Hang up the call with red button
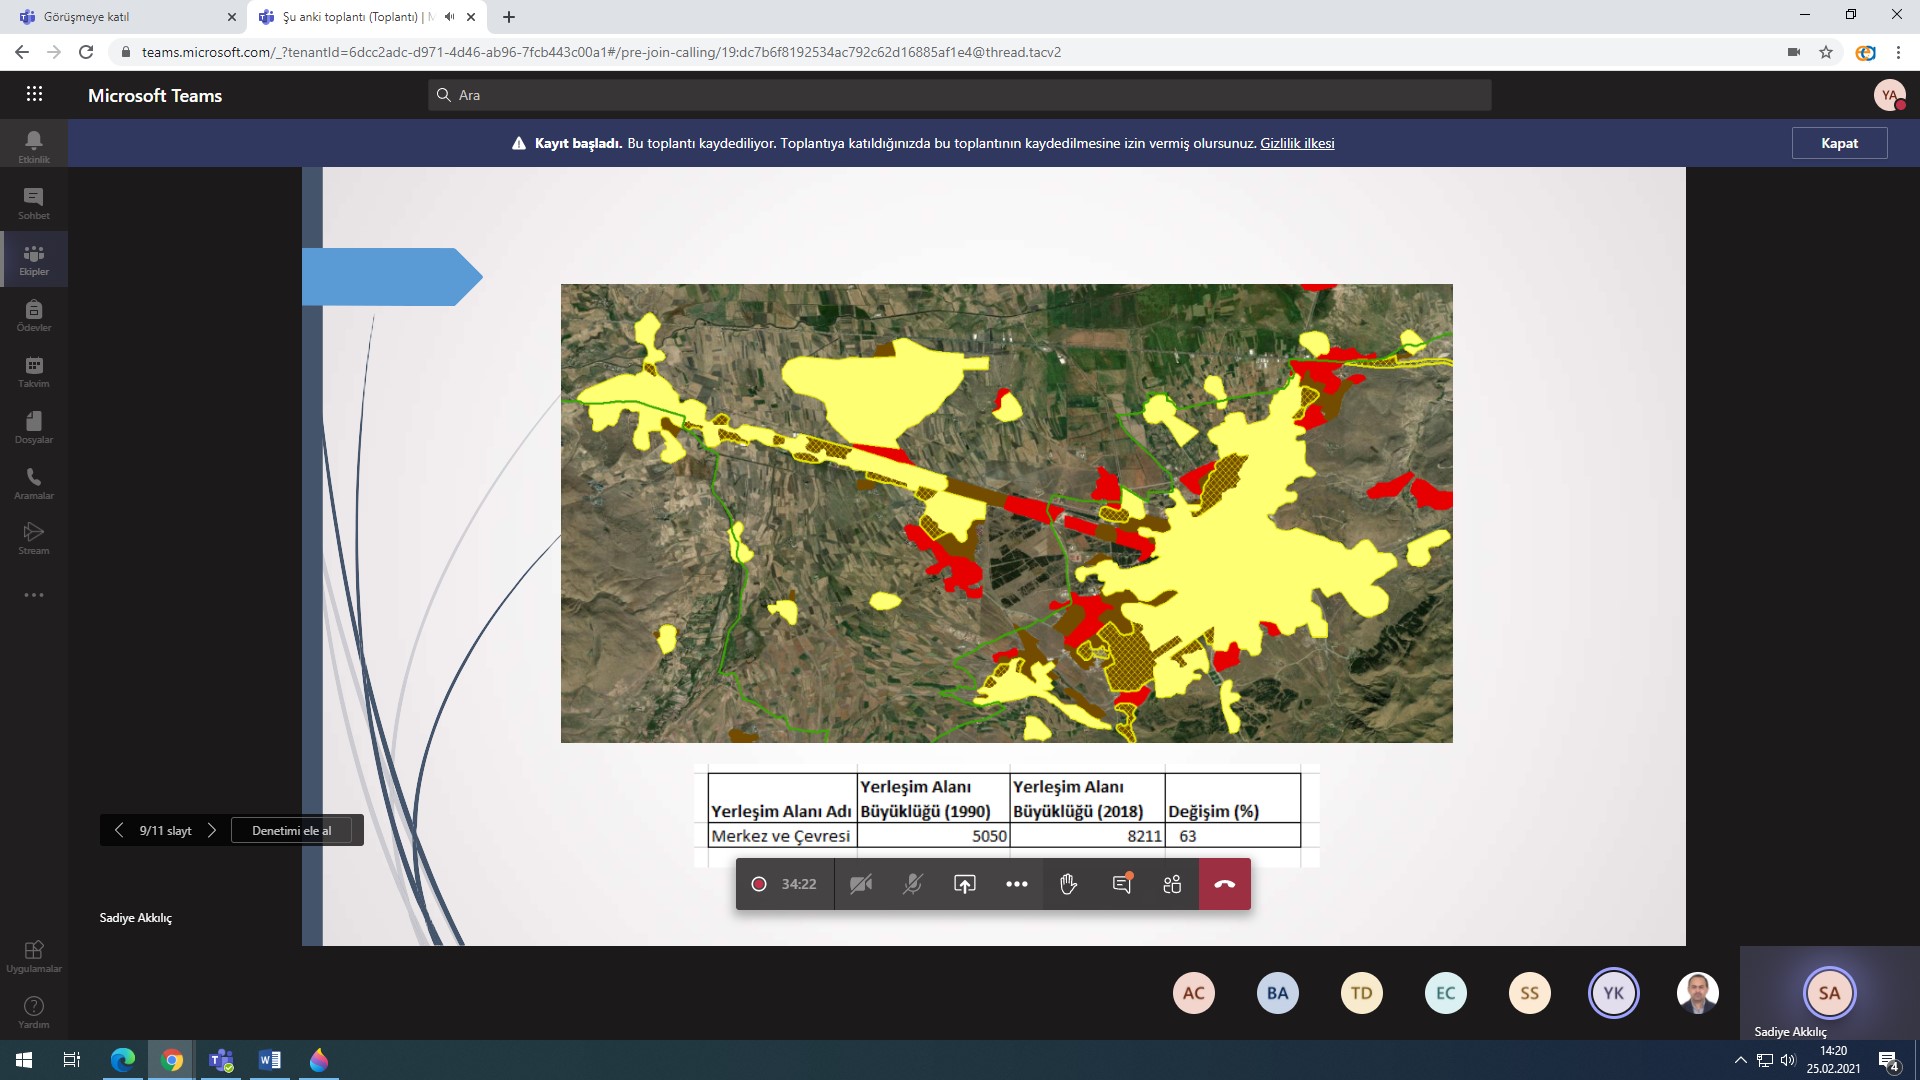Screen dimensions: 1920x1080 coord(1225,884)
